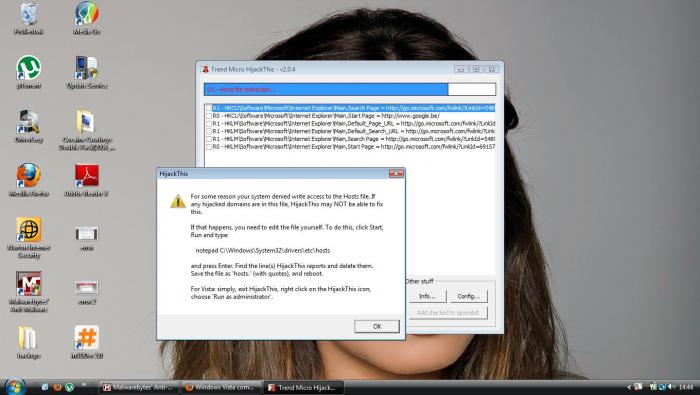Image resolution: width=700 pixels, height=395 pixels.
Task: Select the backups folder on desktop
Action: pyautogui.click(x=29, y=342)
